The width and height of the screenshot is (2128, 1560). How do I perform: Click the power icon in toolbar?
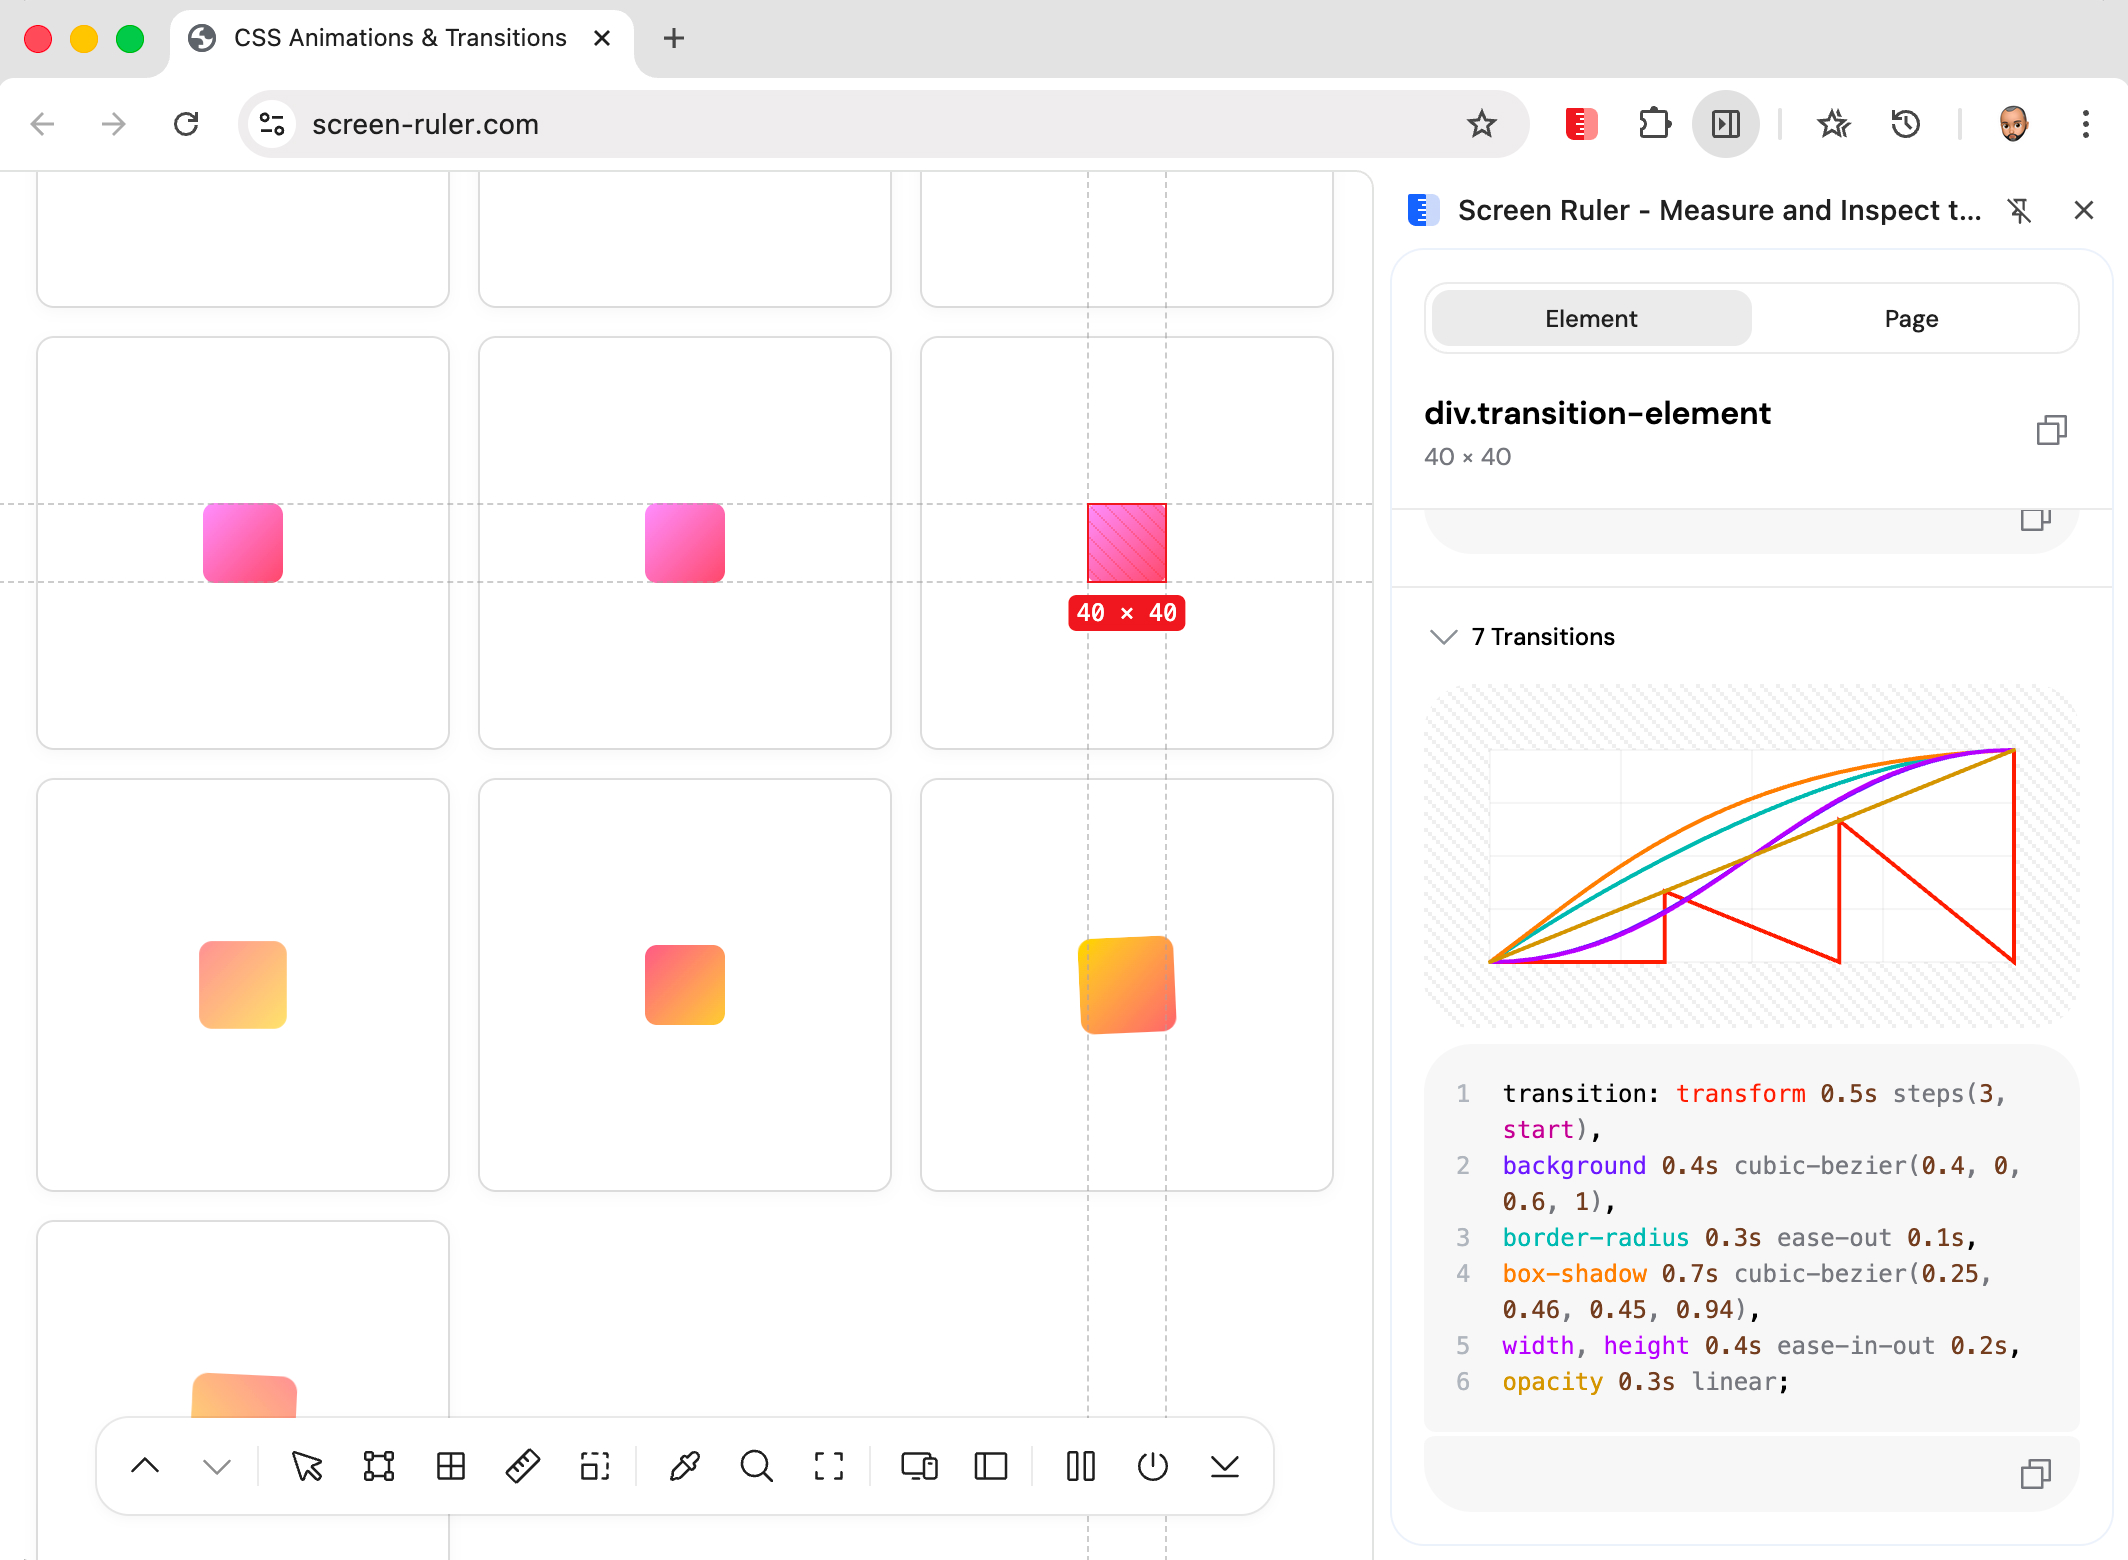point(1153,1466)
